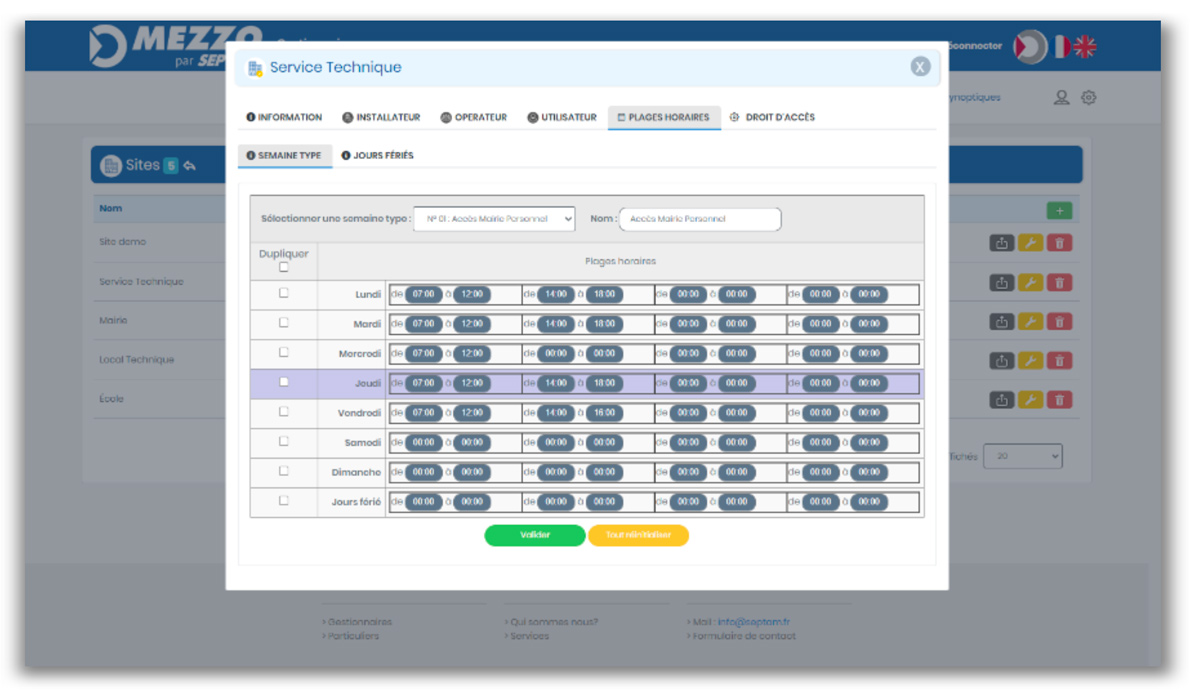Tick the Samedi duplicate checkbox
The image size is (1200, 697).
pyautogui.click(x=284, y=441)
